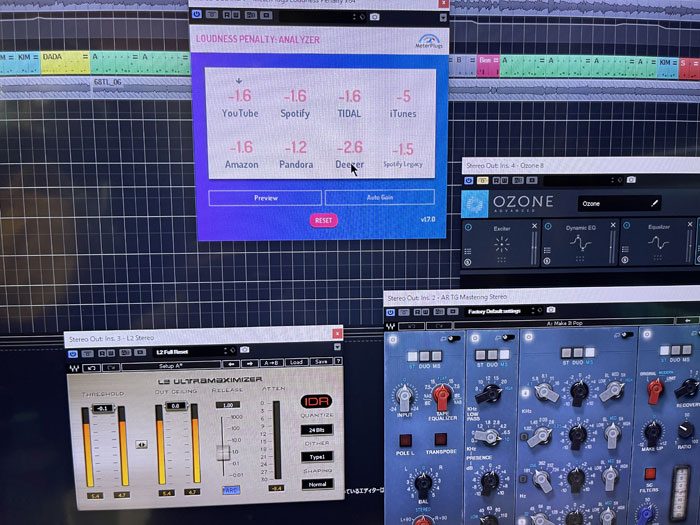
Task: Bypass the L2 Stereo plugin power button
Action: point(73,354)
